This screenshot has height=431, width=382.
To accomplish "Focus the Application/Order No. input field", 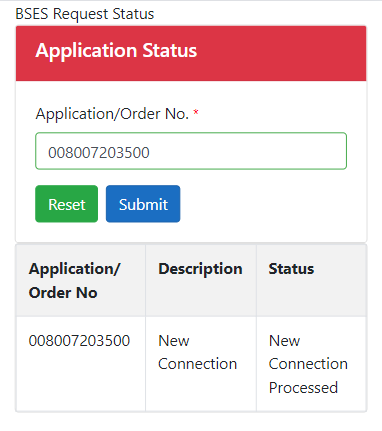I will point(191,151).
